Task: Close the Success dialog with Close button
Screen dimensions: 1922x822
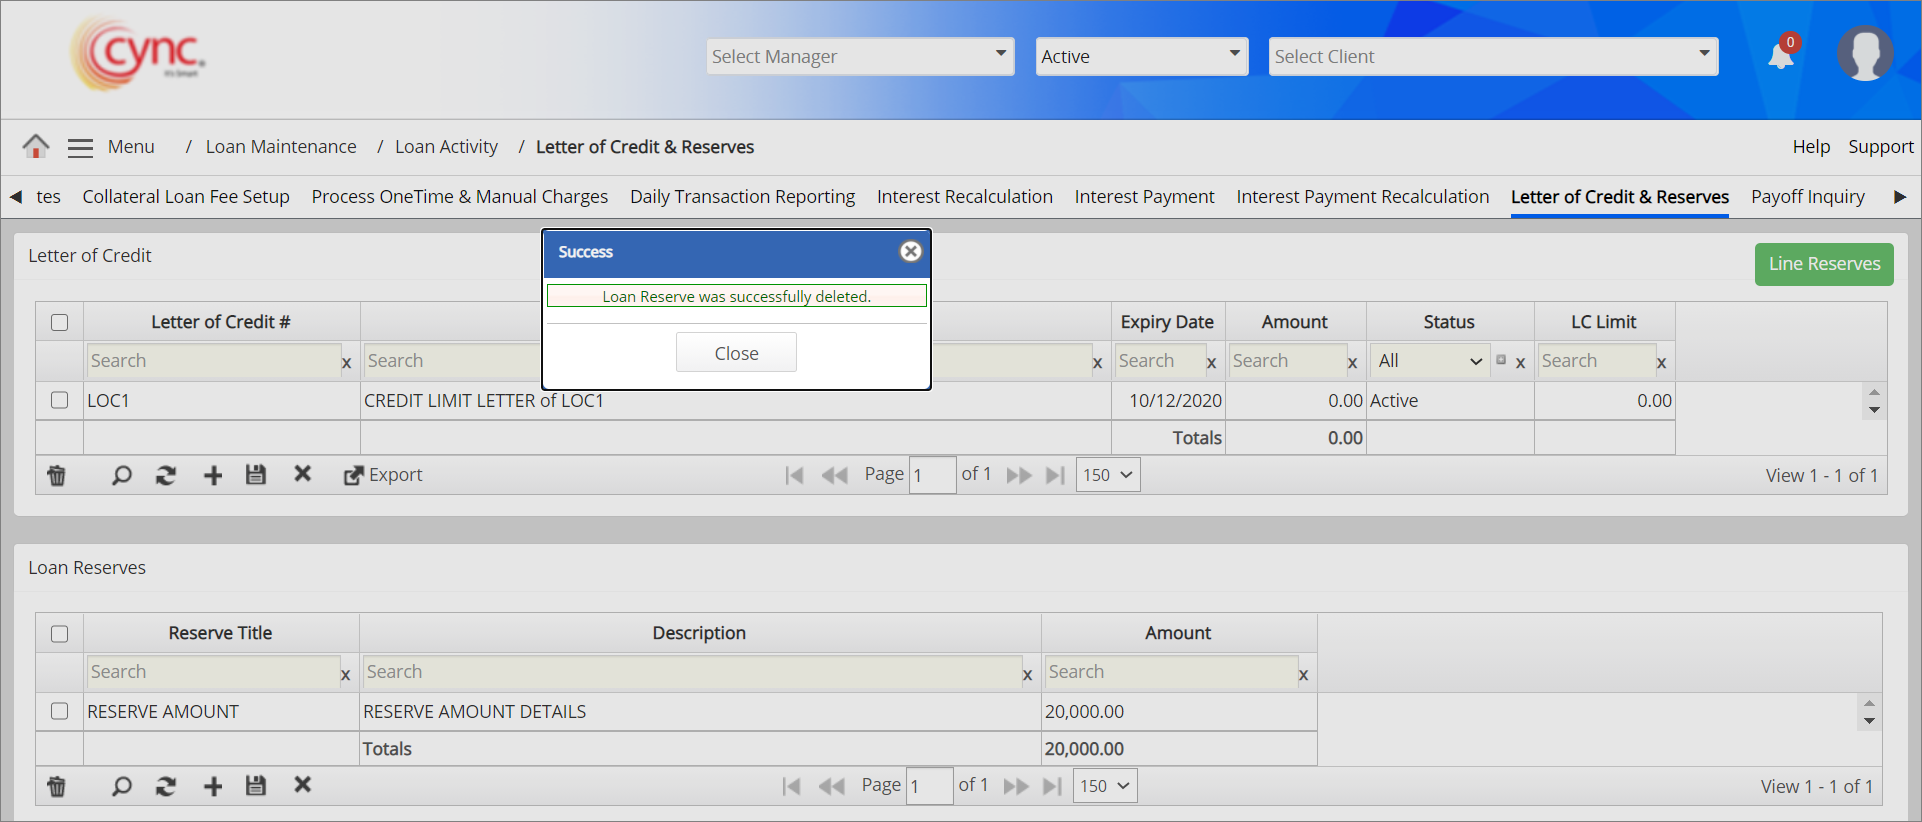Action: coord(736,353)
